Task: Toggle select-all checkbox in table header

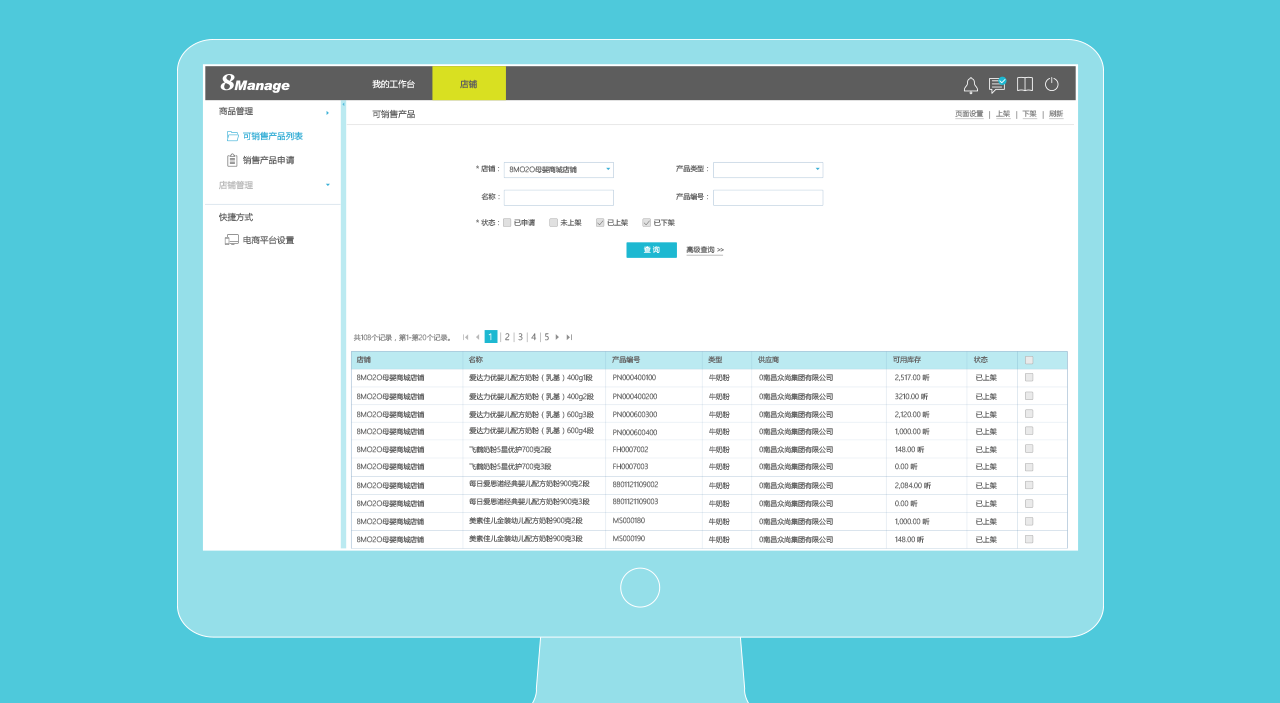Action: pos(1029,360)
